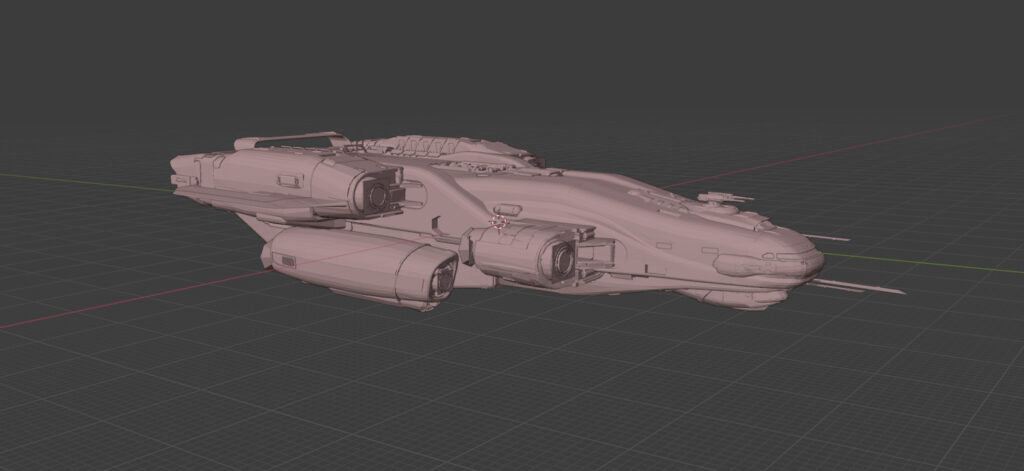Click the 3D cursor on the hull
Image resolution: width=1024 pixels, height=471 pixels.
tap(500, 222)
